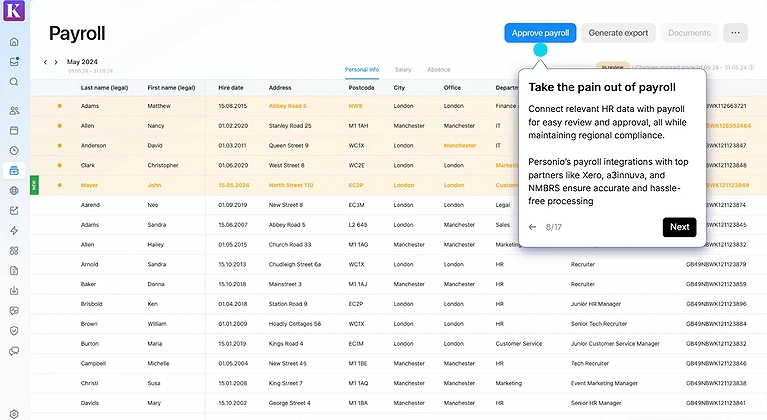This screenshot has height=420, width=767.
Task: Open the speech bubbles icon in sidebar
Action: (x=14, y=351)
